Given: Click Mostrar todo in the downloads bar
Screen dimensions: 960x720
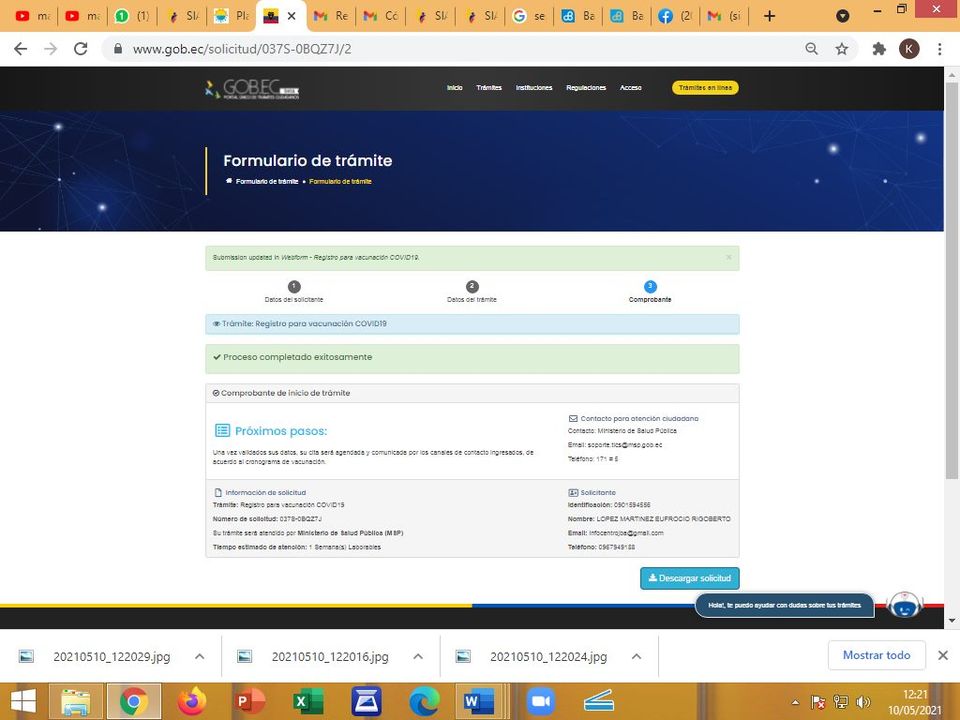Looking at the screenshot, I should coord(876,655).
